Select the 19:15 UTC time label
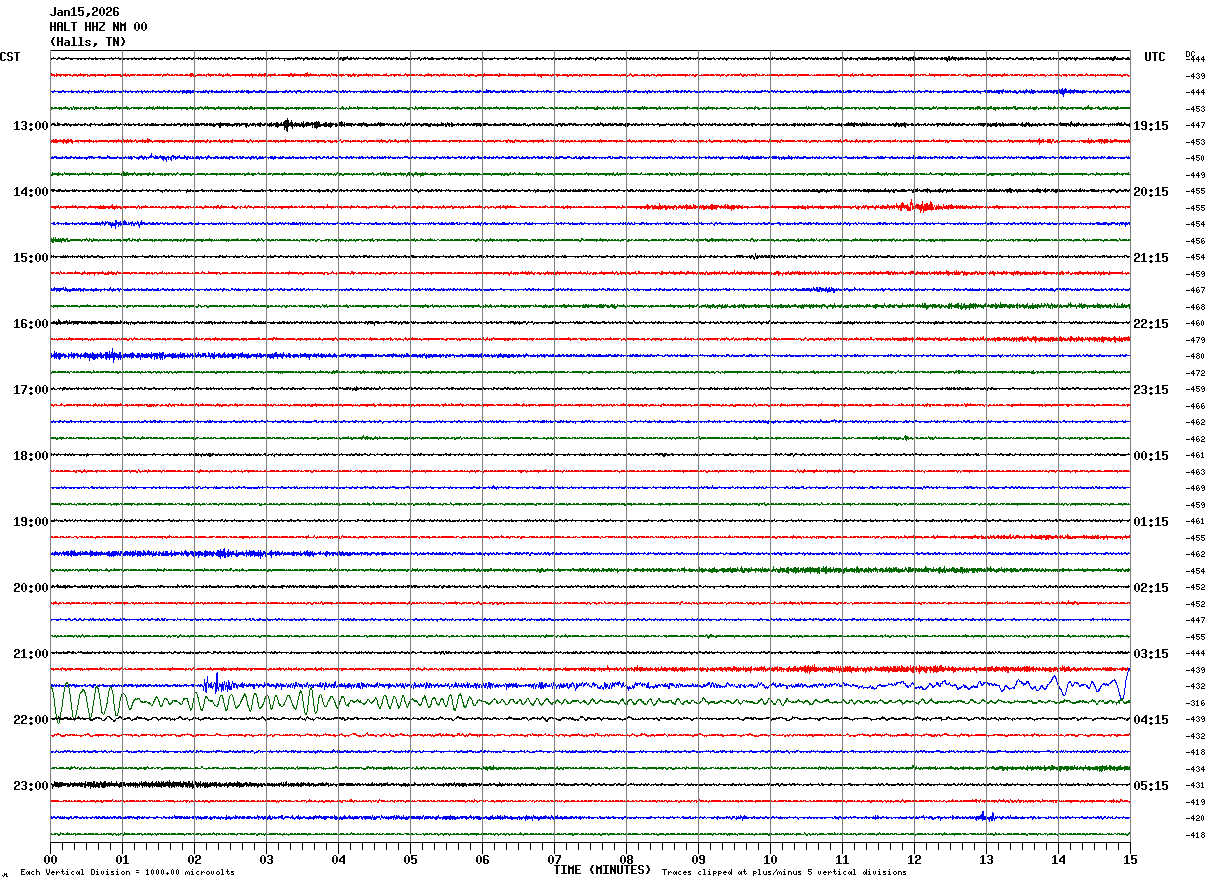The width and height of the screenshot is (1210, 886). click(1150, 125)
